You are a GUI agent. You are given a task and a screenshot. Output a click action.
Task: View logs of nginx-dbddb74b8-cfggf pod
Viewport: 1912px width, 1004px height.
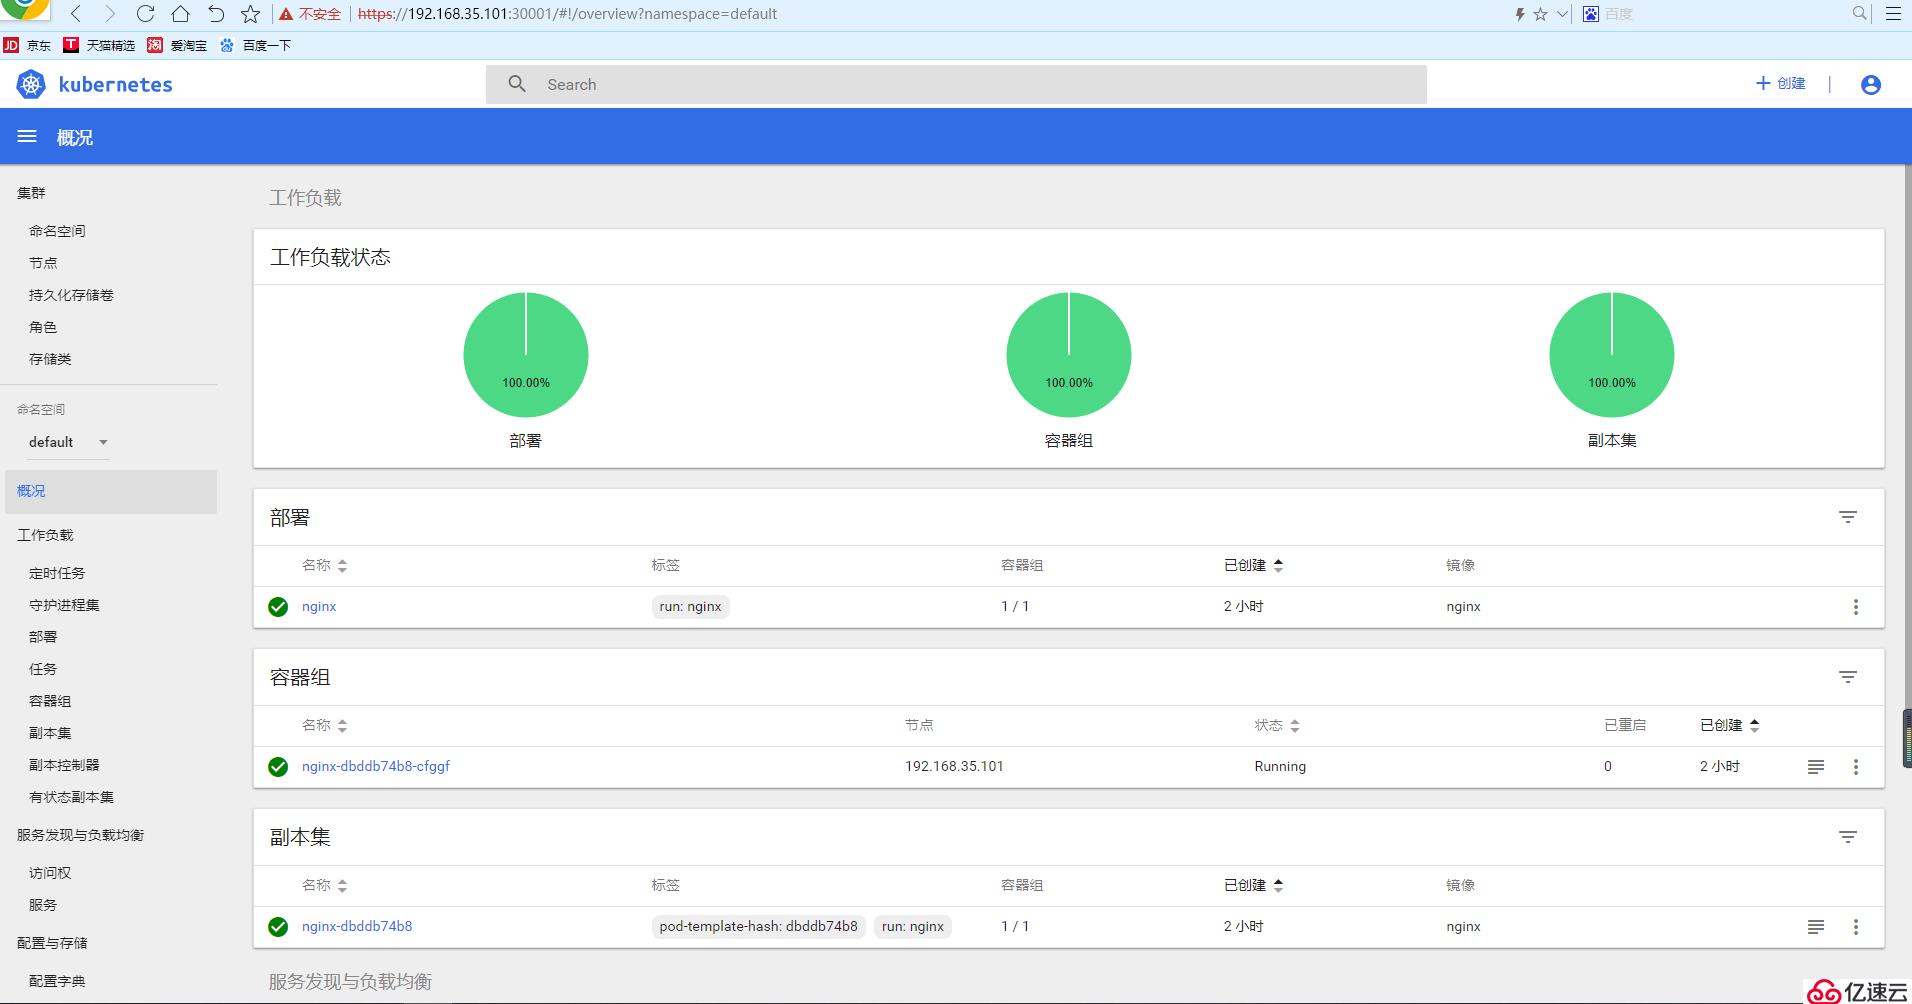tap(1815, 767)
